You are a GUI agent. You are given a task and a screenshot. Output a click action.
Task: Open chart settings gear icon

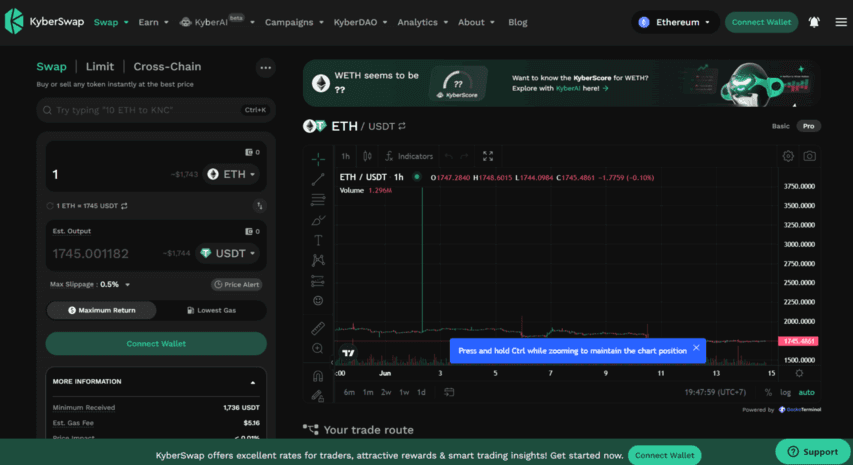click(x=788, y=156)
